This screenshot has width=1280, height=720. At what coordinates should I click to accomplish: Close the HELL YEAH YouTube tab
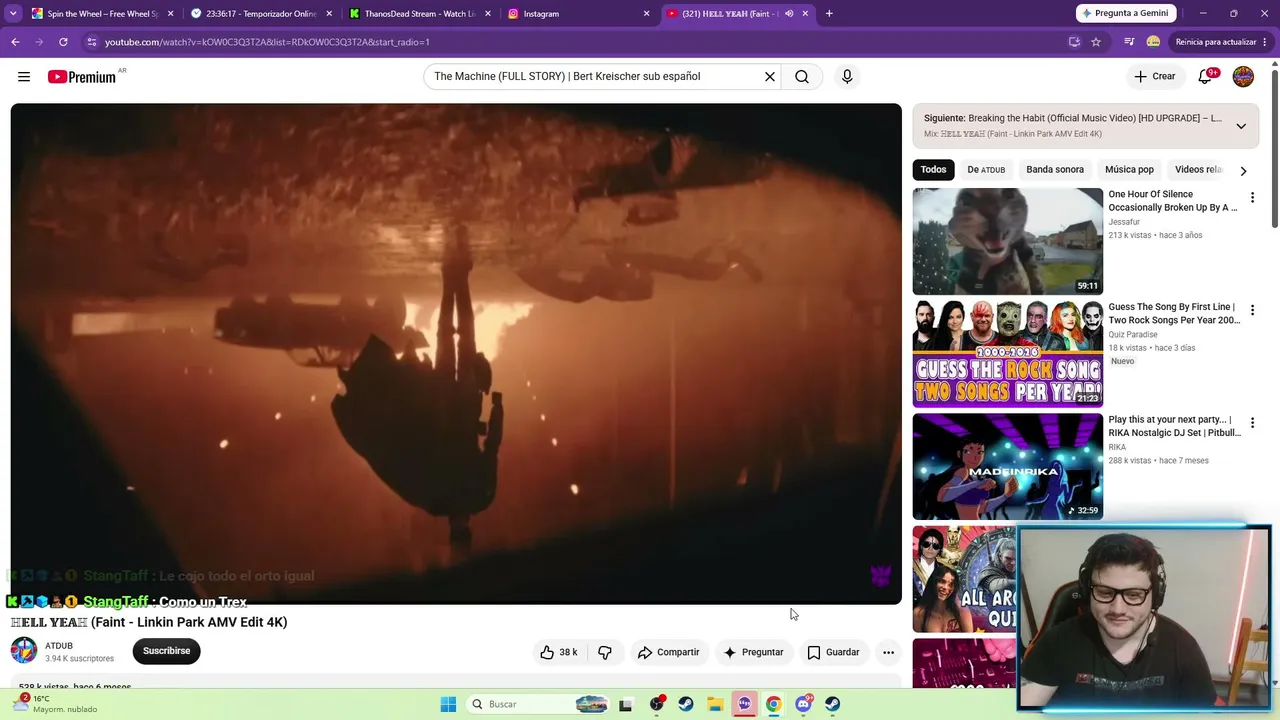coord(805,14)
